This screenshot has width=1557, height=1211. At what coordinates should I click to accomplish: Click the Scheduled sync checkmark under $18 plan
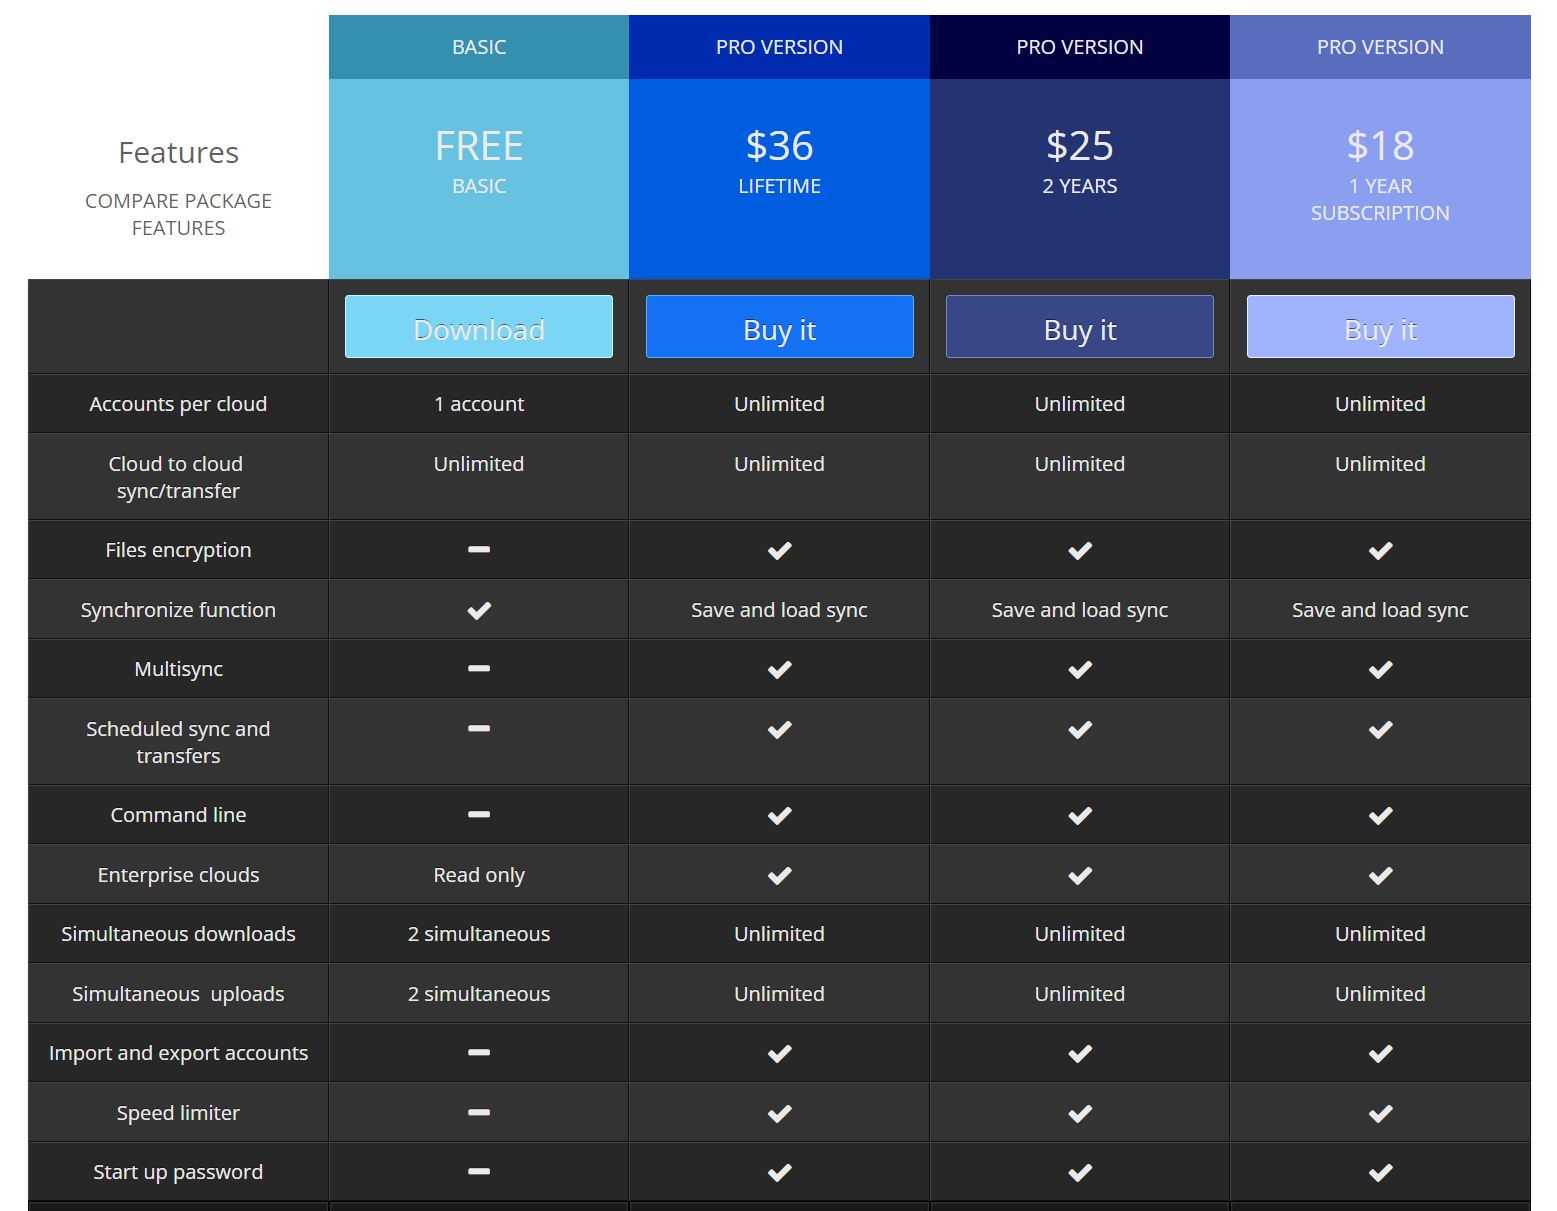(x=1381, y=729)
